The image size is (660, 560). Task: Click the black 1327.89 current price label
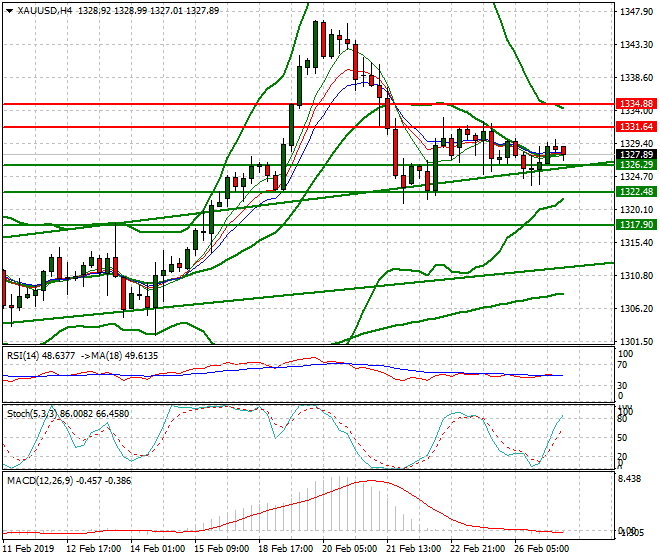click(x=636, y=155)
